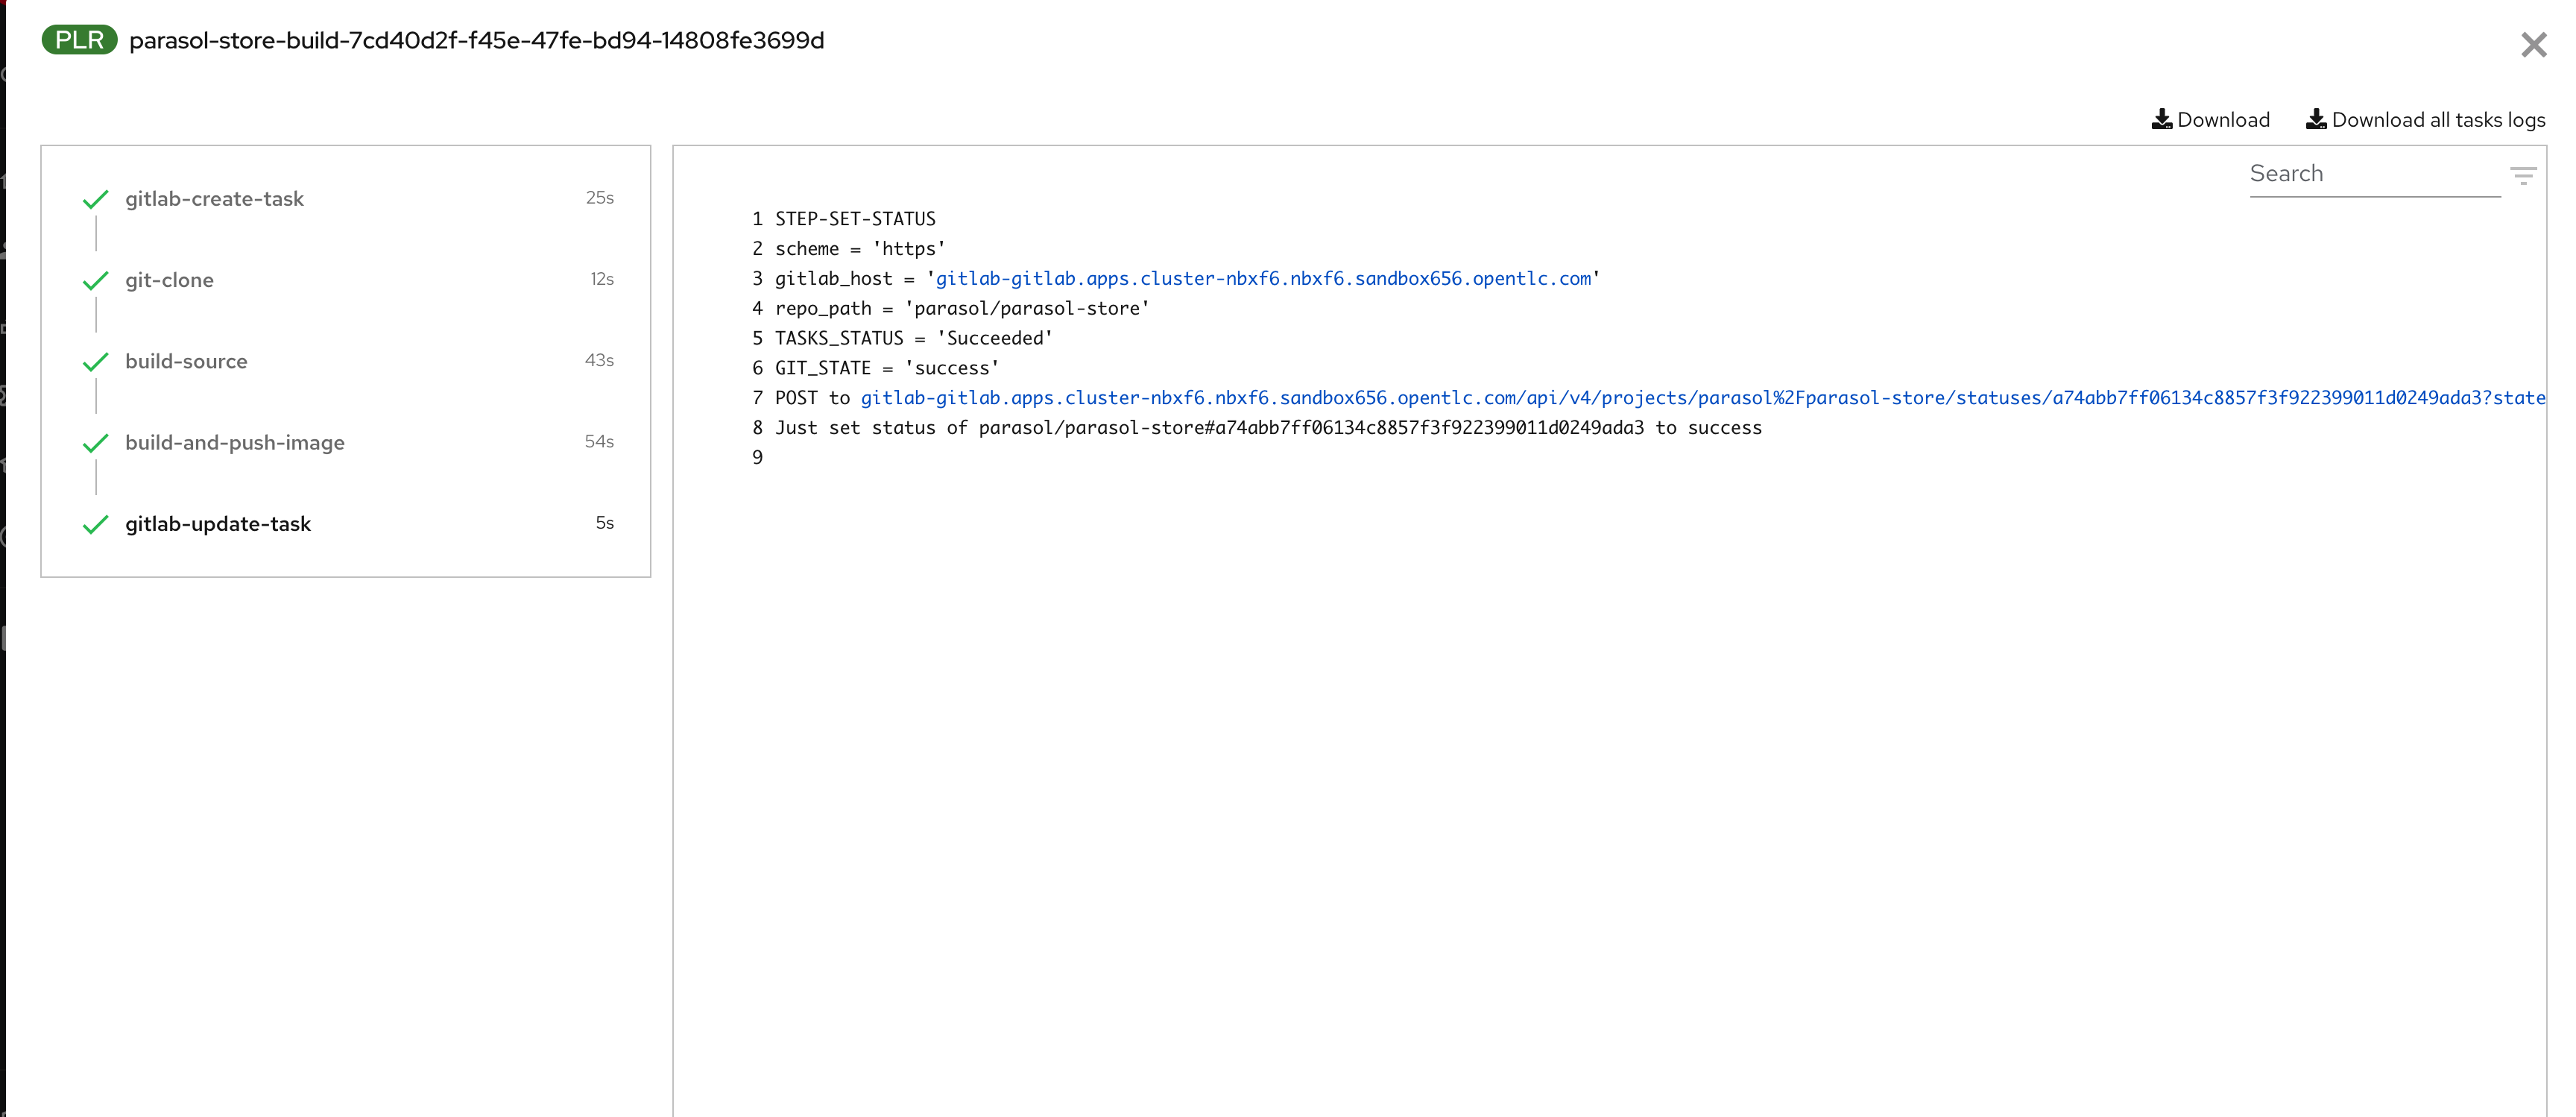The image size is (2576, 1117).
Task: Click the download tray icon beside Download
Action: [x=2162, y=120]
